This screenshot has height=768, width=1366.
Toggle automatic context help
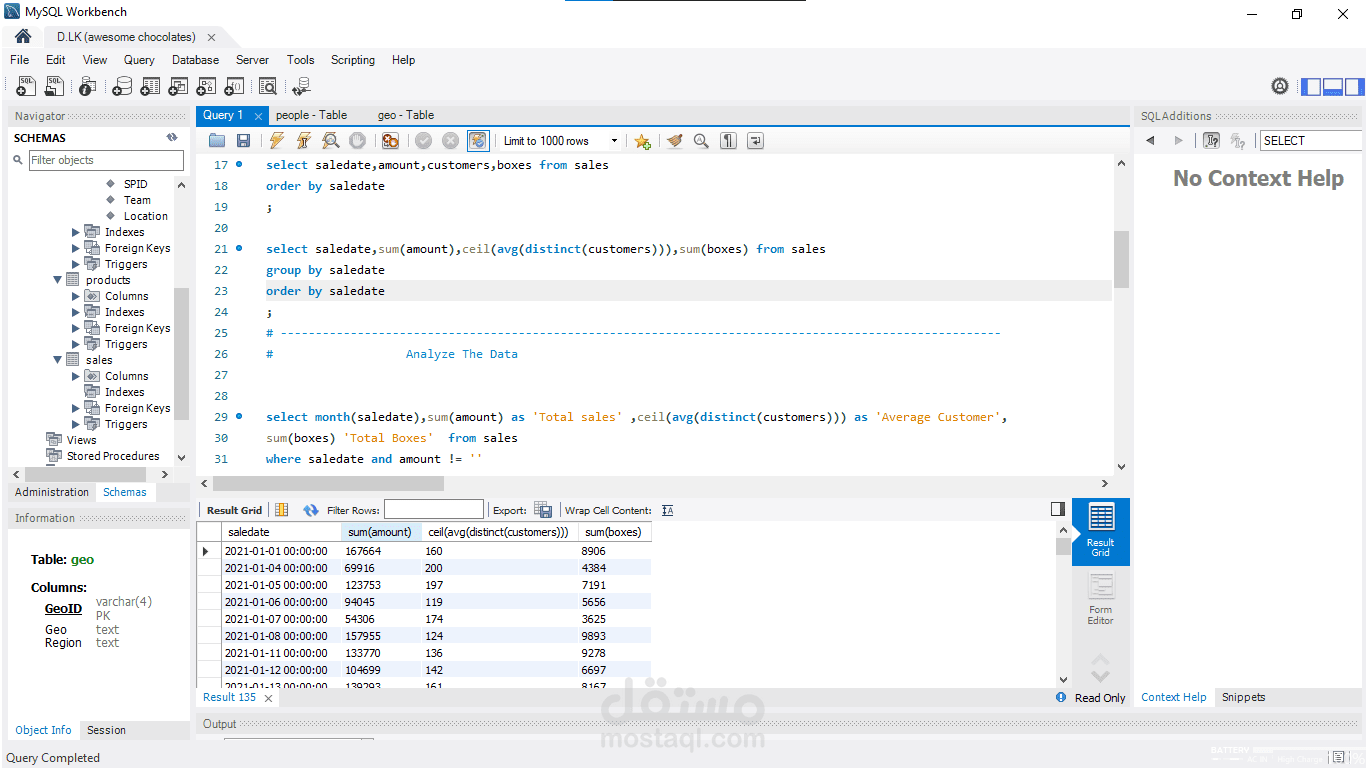point(1212,141)
